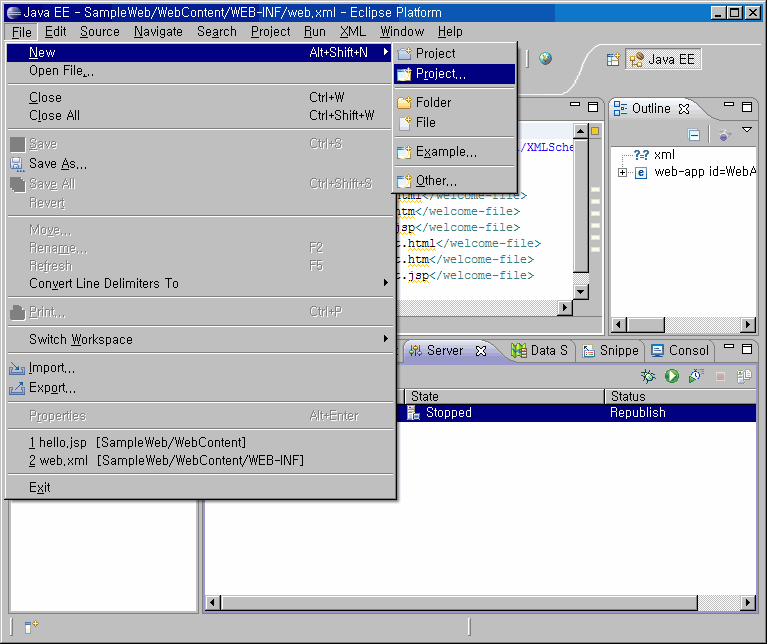Close the Outline view tab
Viewport: 767px width, 644px height.
685,108
